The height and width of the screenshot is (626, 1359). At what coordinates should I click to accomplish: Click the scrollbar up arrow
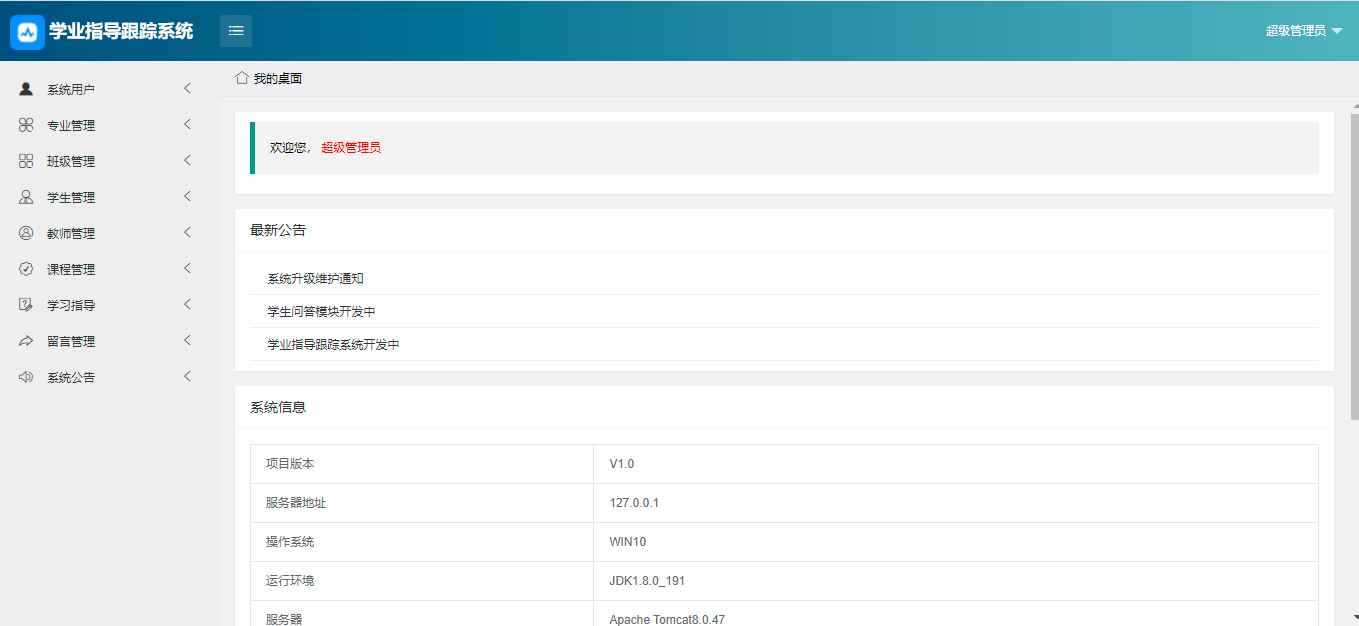click(x=1355, y=105)
